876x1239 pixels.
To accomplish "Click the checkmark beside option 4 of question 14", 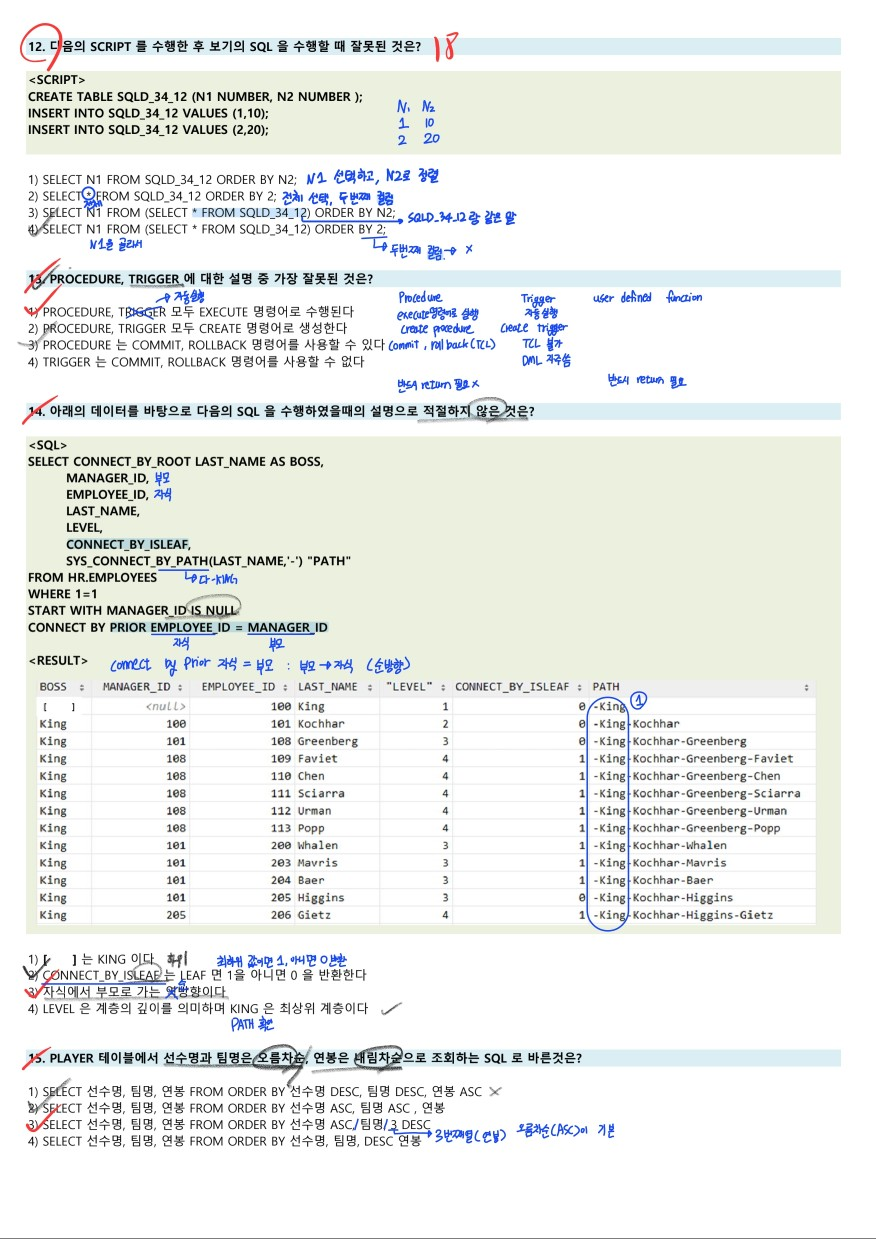I will pos(390,1007).
